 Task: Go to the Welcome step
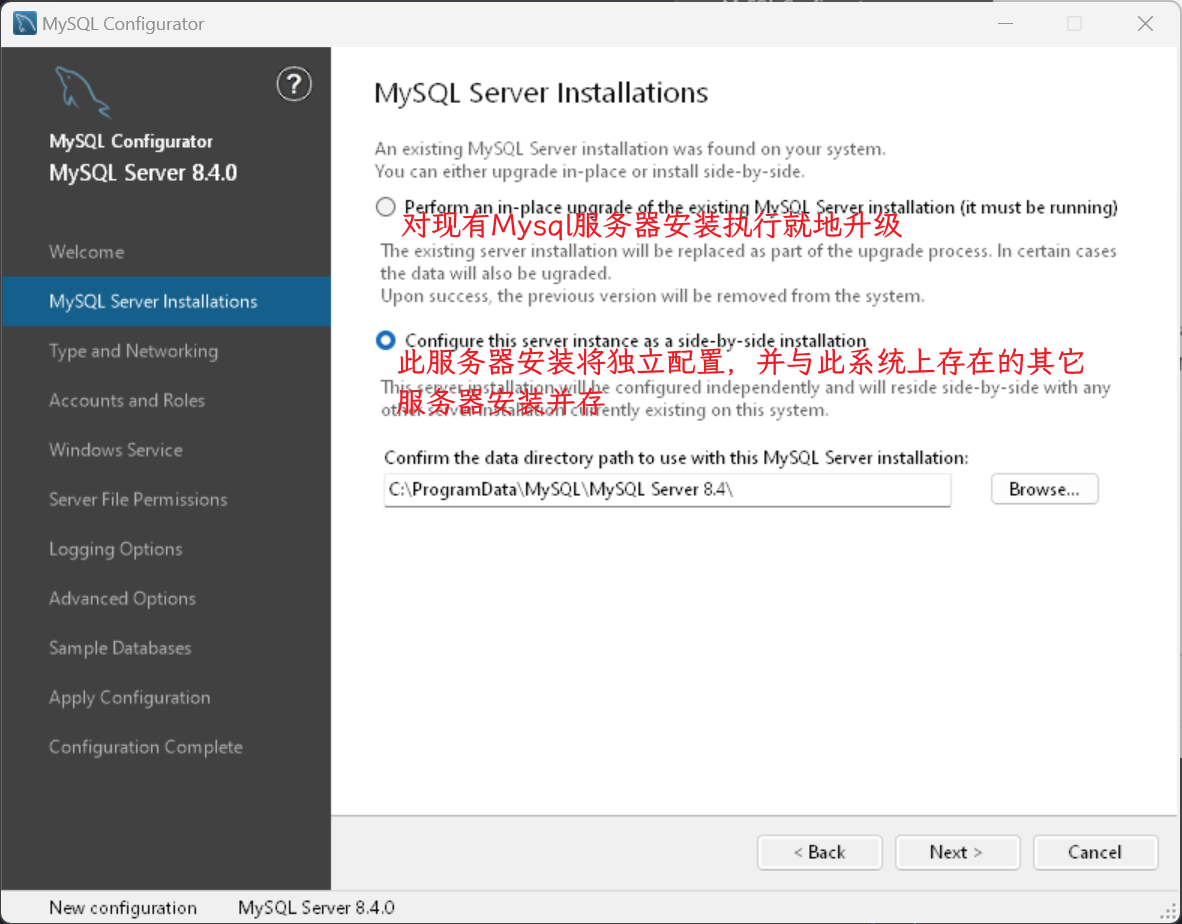tap(87, 252)
